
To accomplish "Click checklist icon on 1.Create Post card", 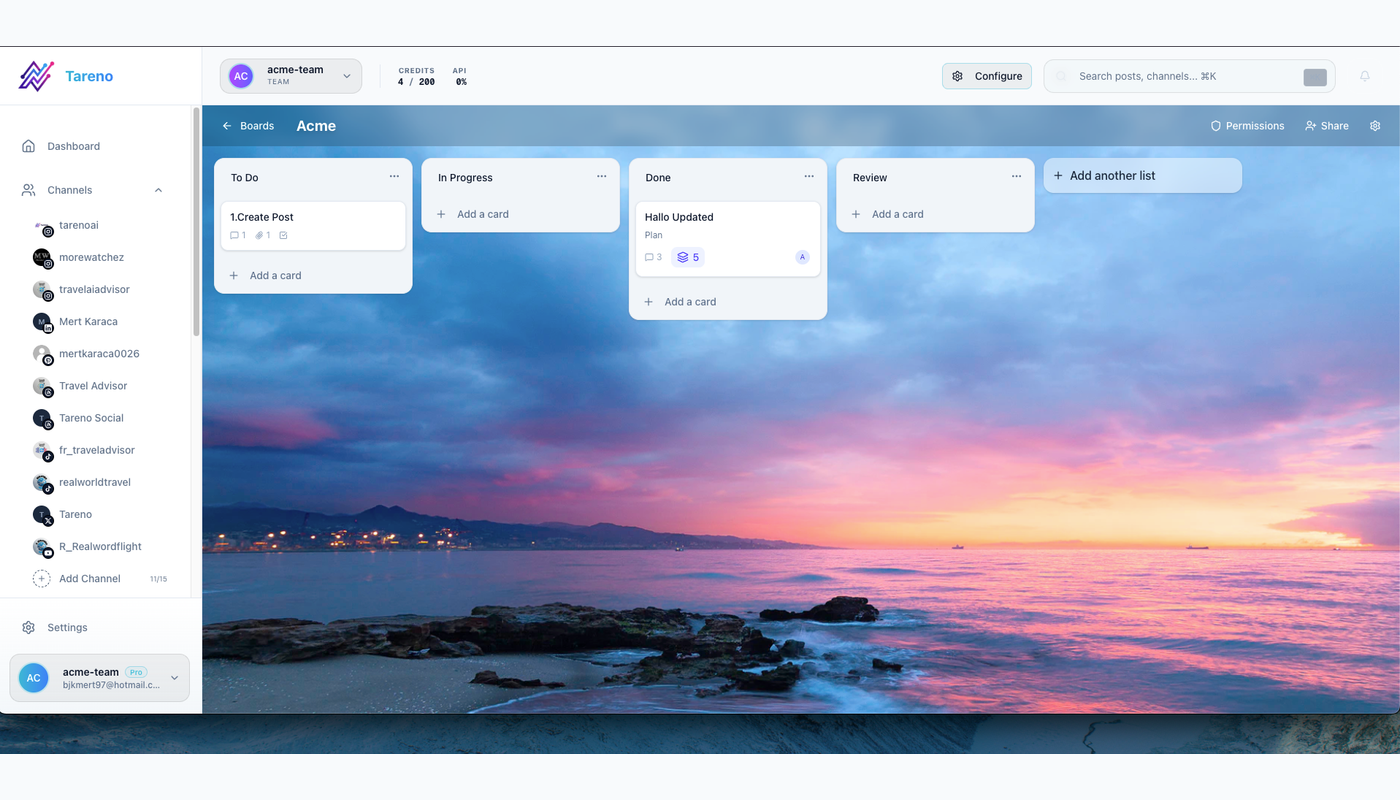I will point(283,236).
